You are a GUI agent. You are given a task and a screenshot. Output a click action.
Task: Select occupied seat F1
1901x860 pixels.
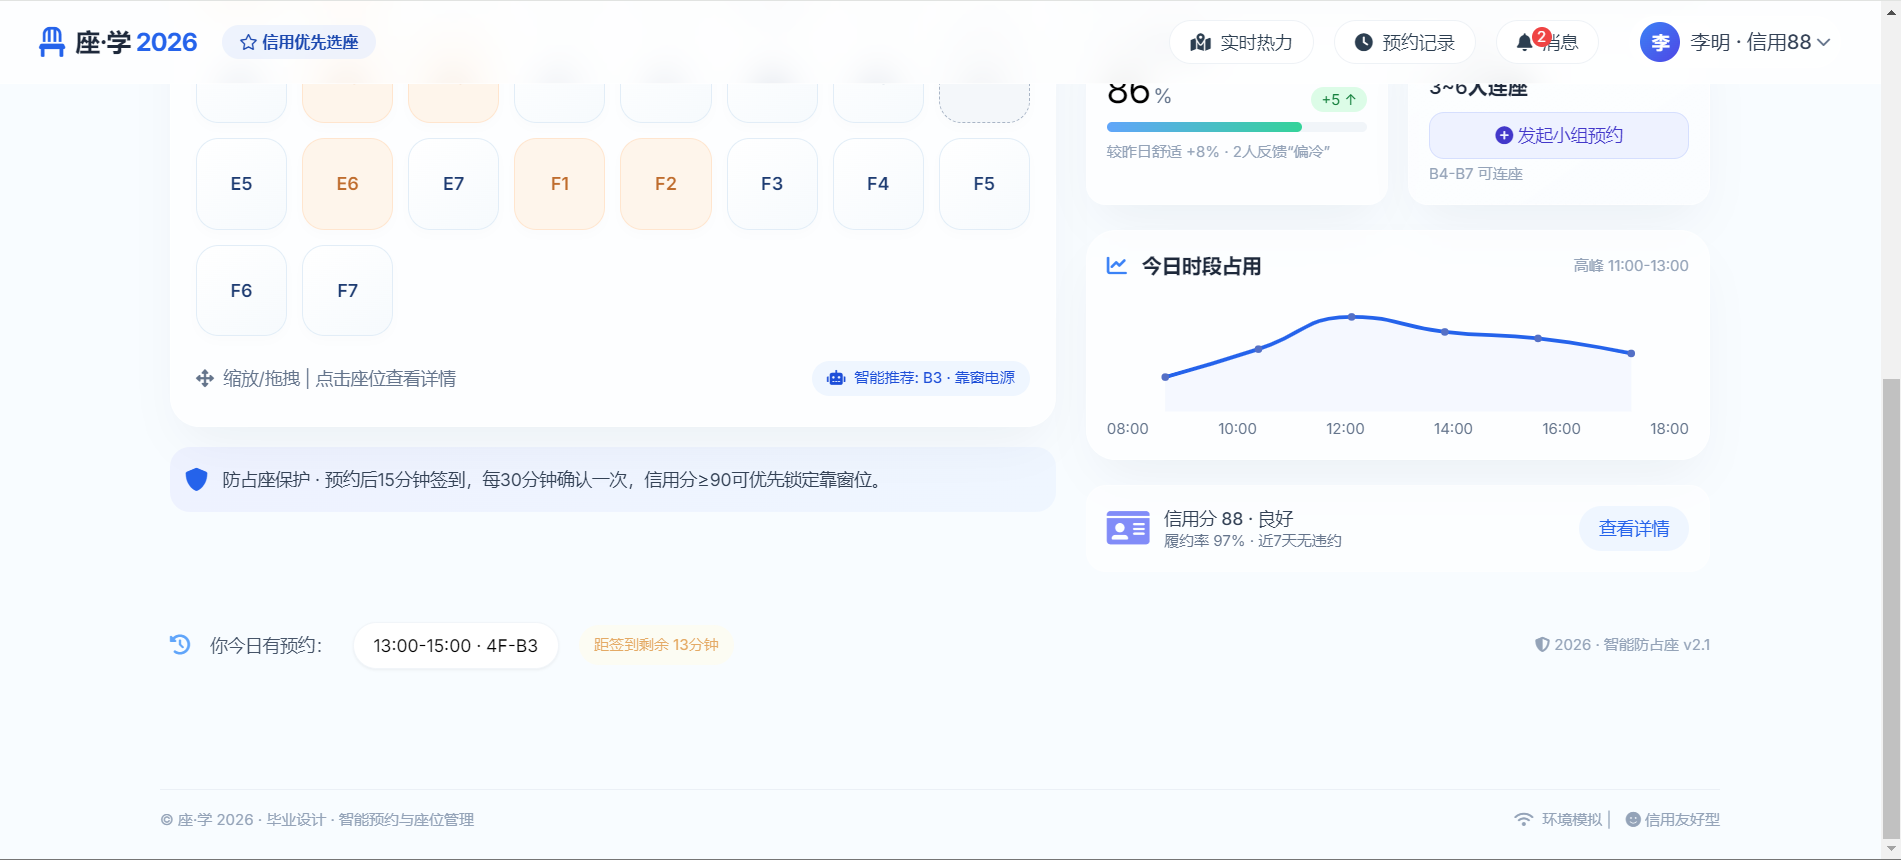pyautogui.click(x=560, y=184)
